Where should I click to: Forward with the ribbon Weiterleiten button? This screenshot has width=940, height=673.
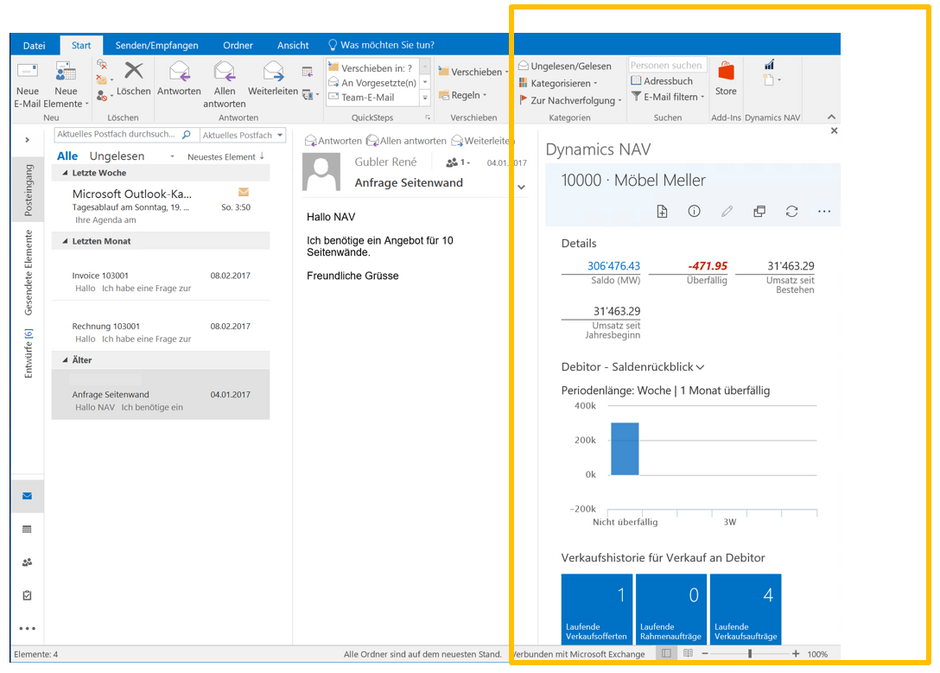273,79
